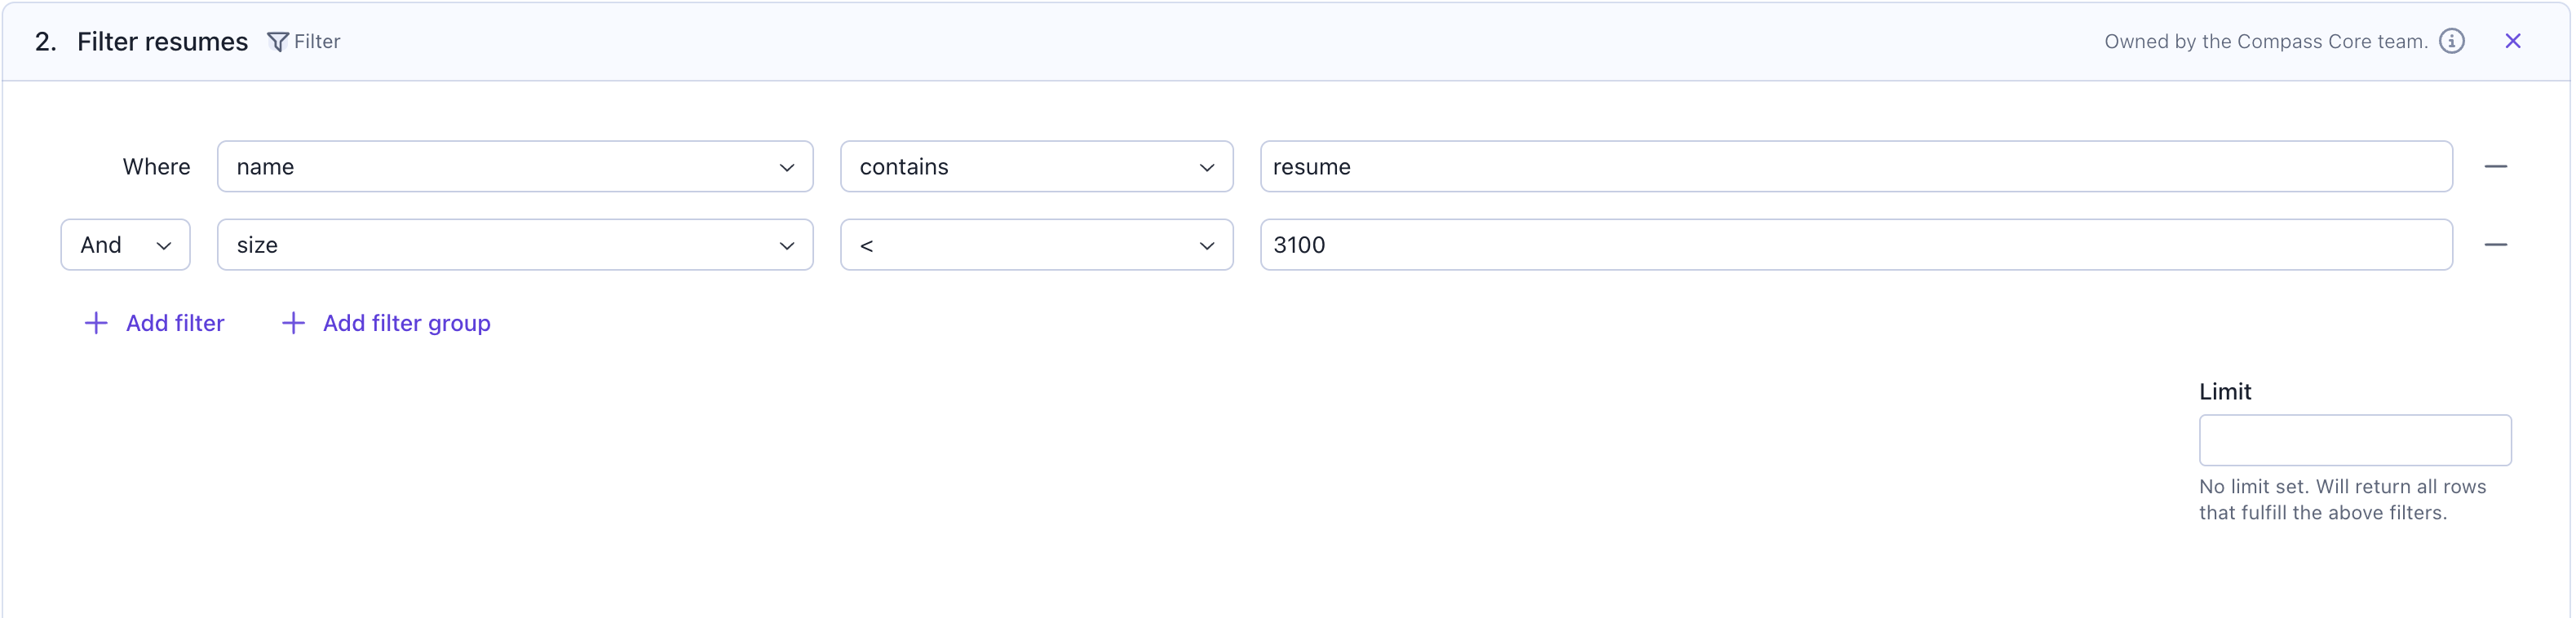
Task: Click the info icon next to owner text
Action: pyautogui.click(x=2451, y=41)
